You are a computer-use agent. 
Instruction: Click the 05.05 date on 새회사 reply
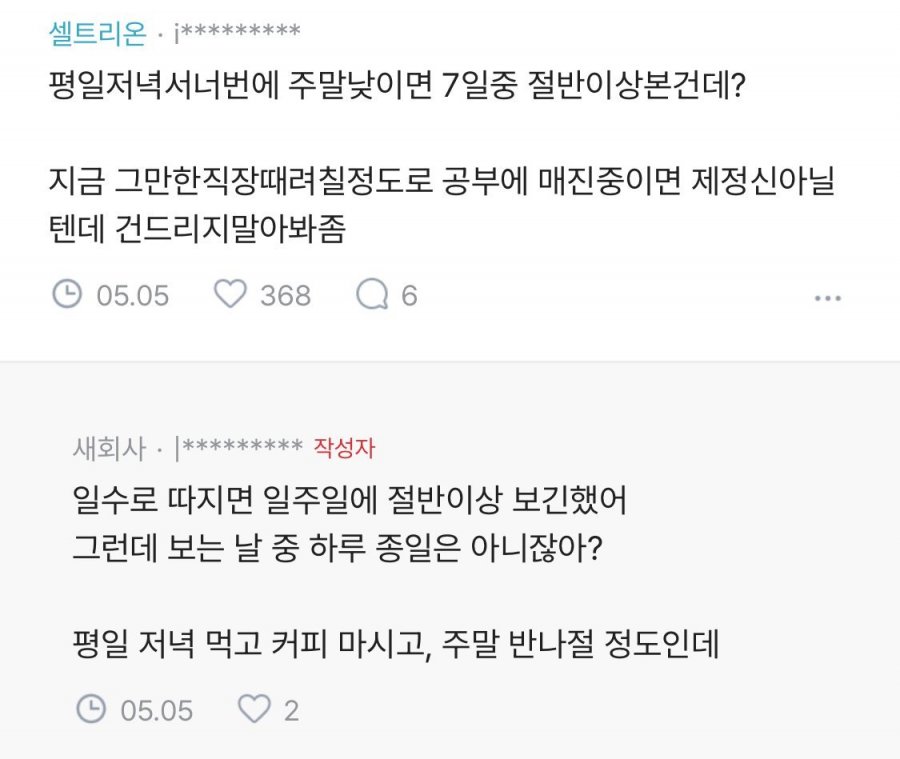tap(157, 711)
